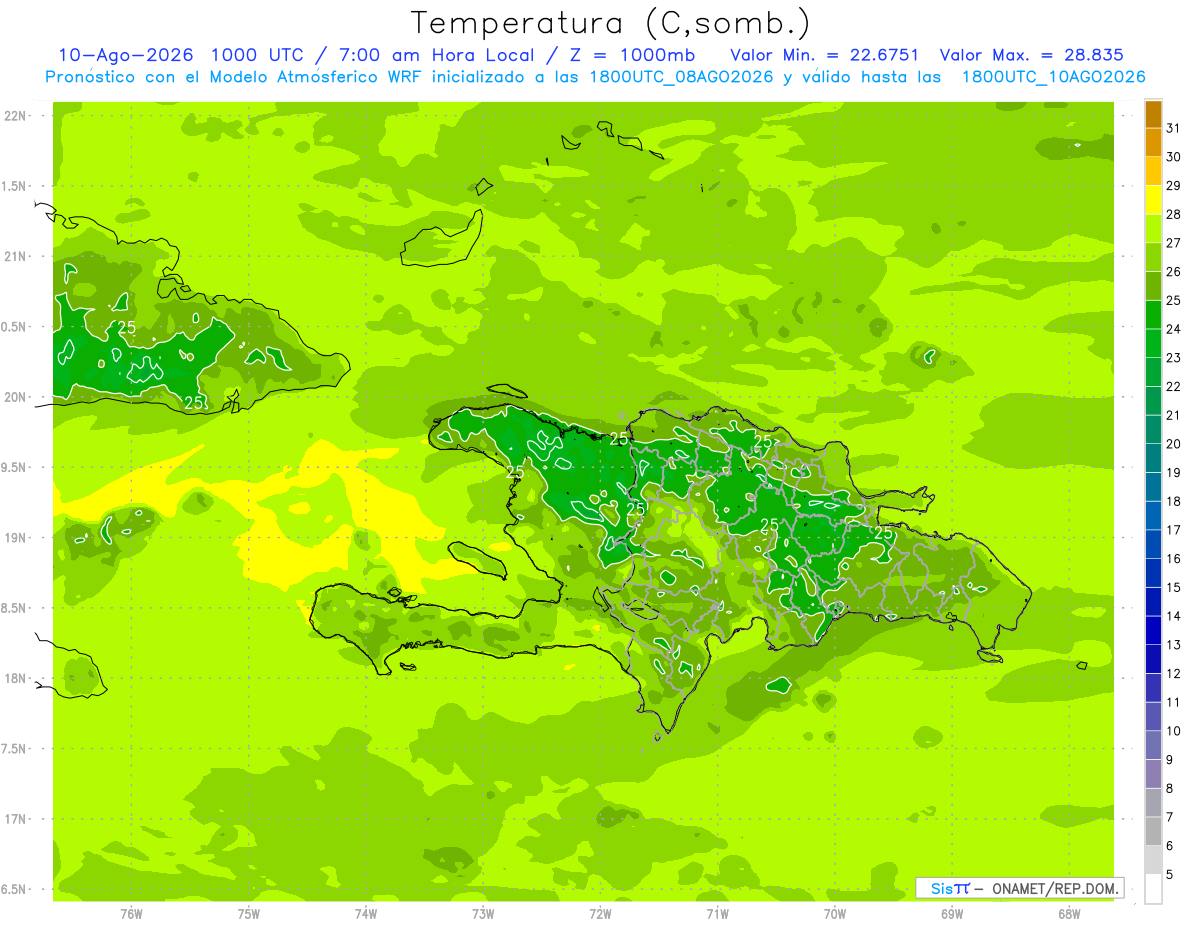The height and width of the screenshot is (927, 1200).
Task: Click legend value '14'
Action: click(1173, 617)
